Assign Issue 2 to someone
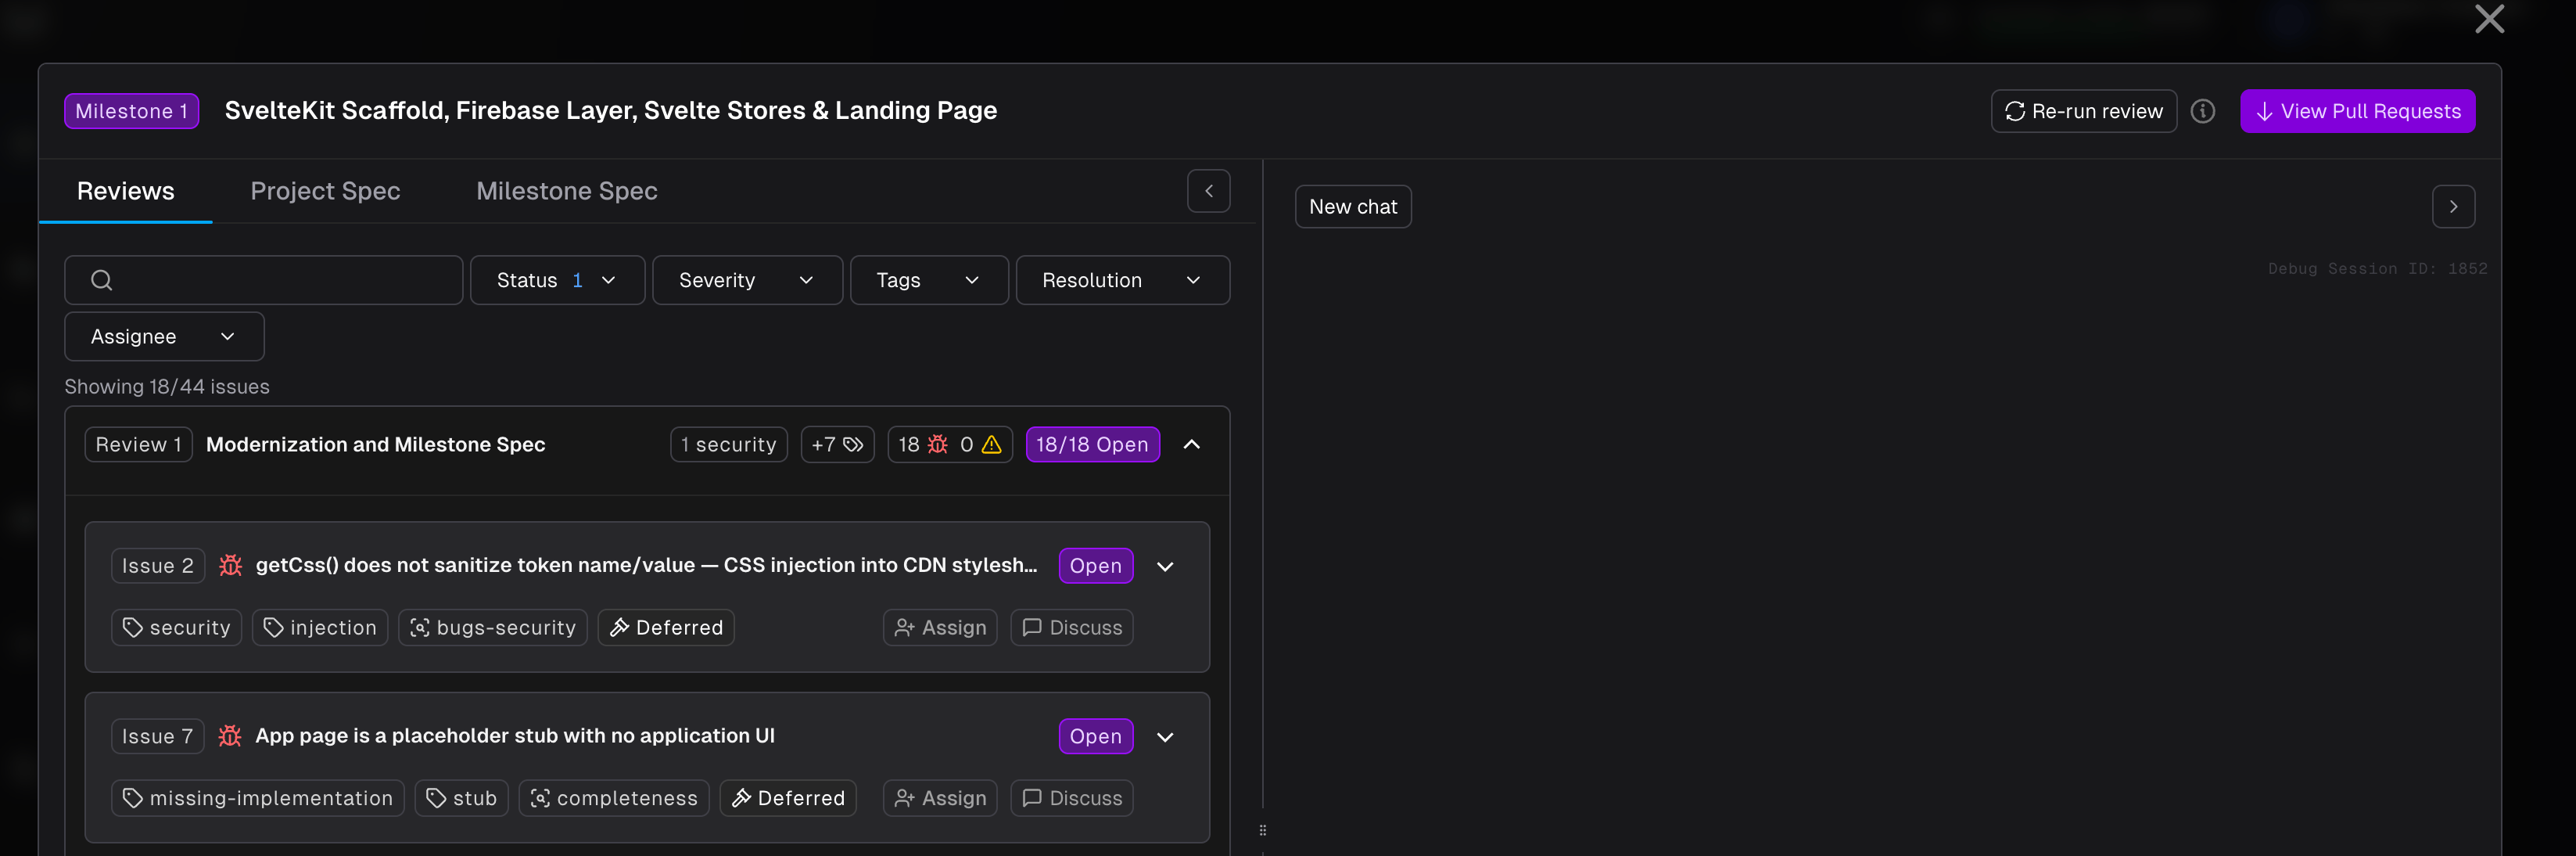 [x=940, y=628]
